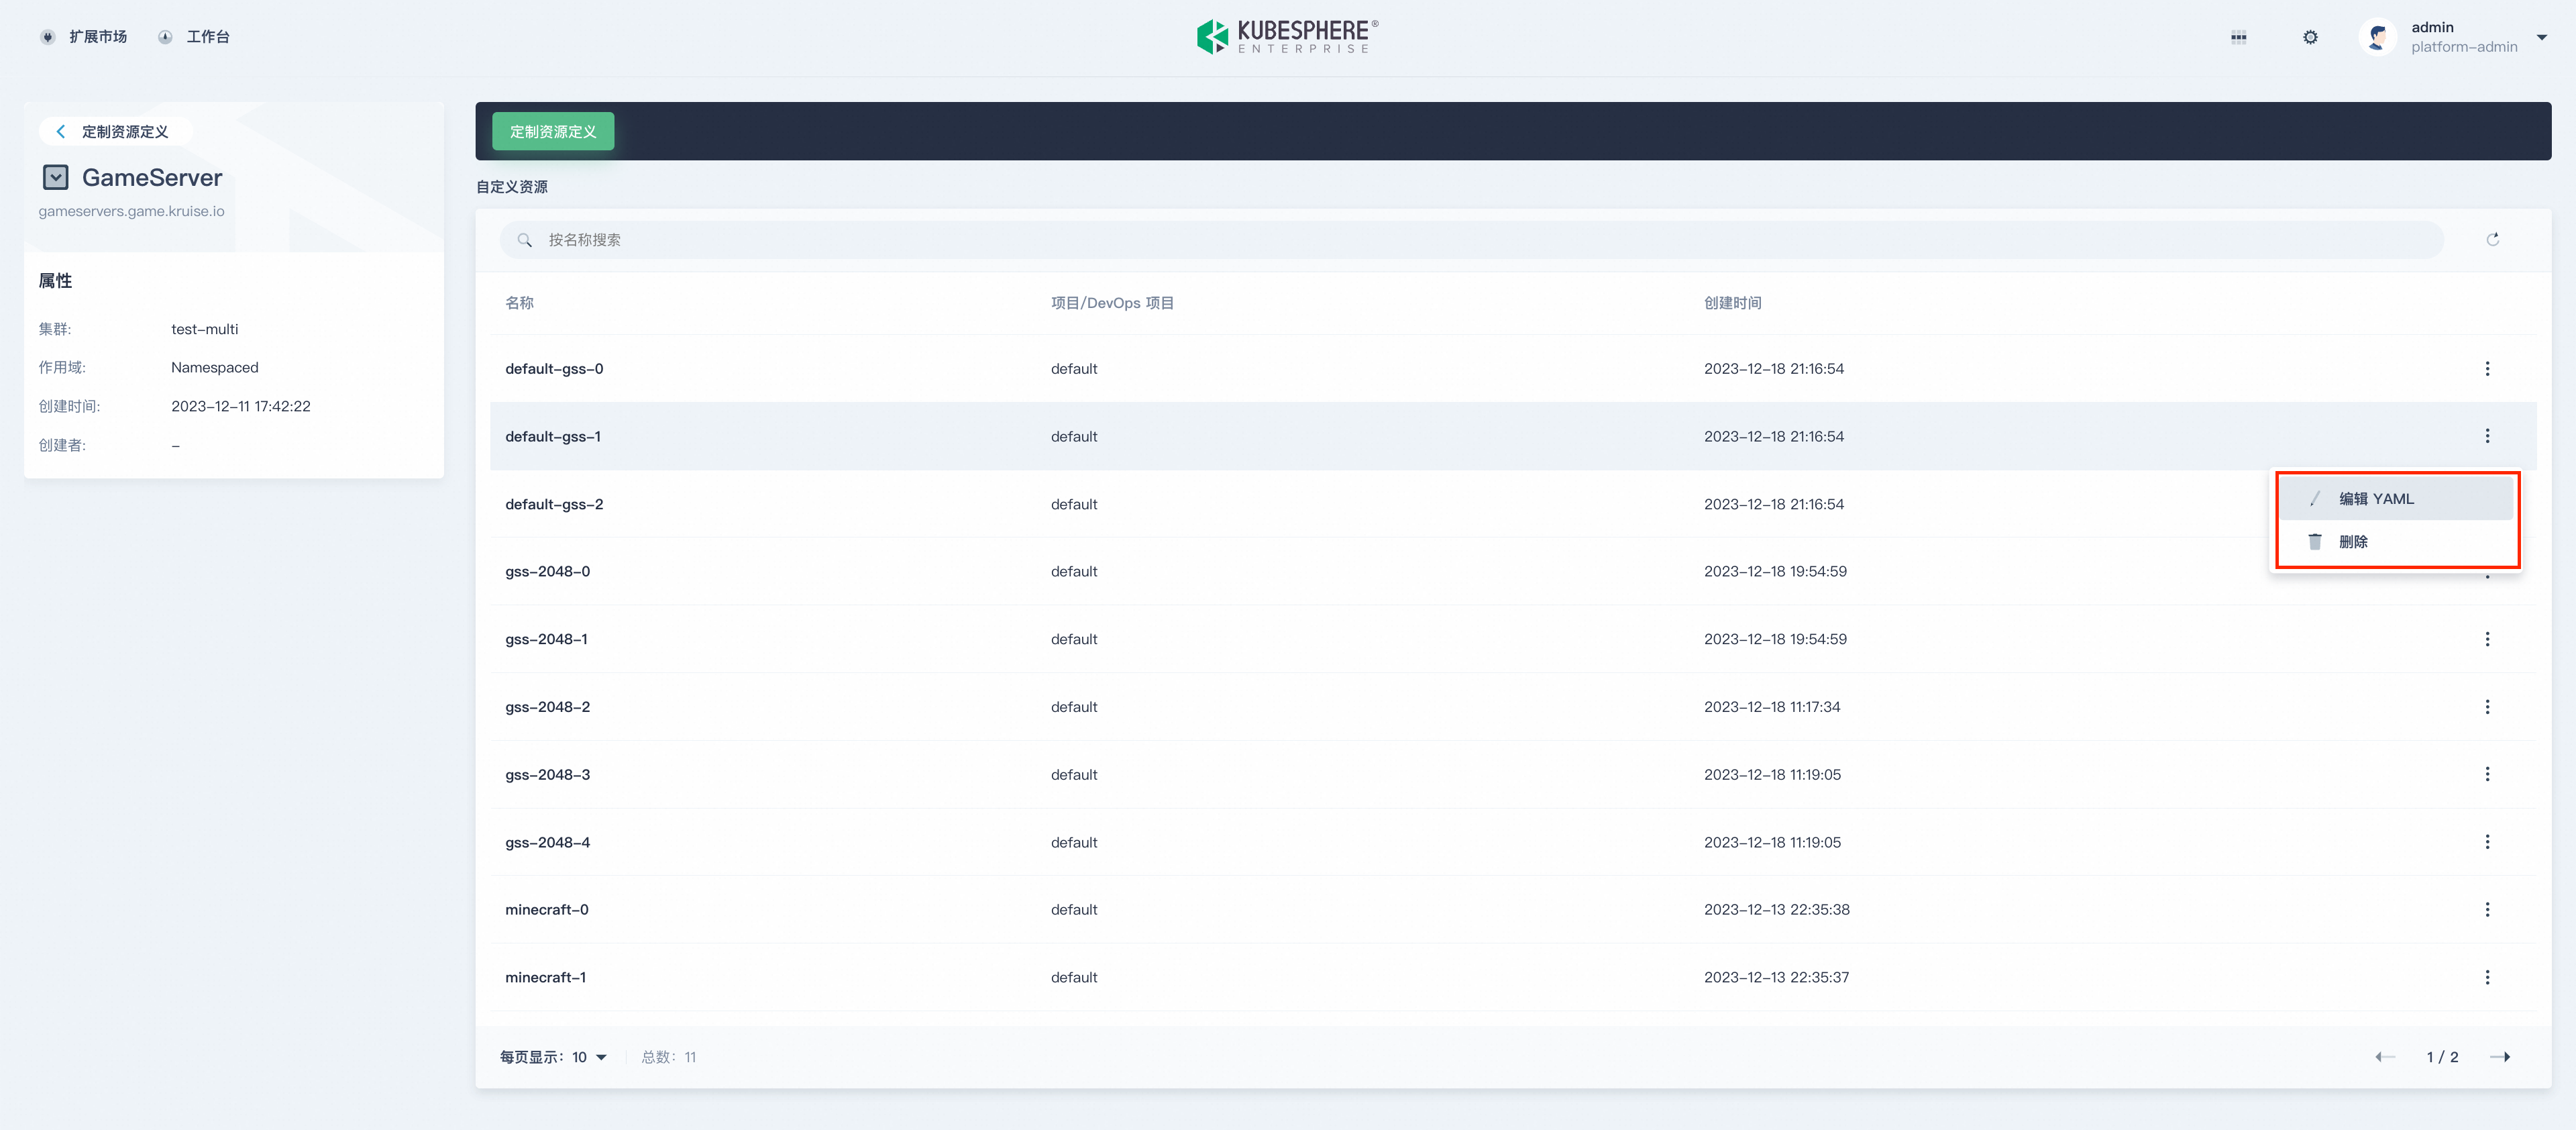Viewport: 2576px width, 1130px height.
Task: Click the 总数: 11 total count
Action: (669, 1057)
